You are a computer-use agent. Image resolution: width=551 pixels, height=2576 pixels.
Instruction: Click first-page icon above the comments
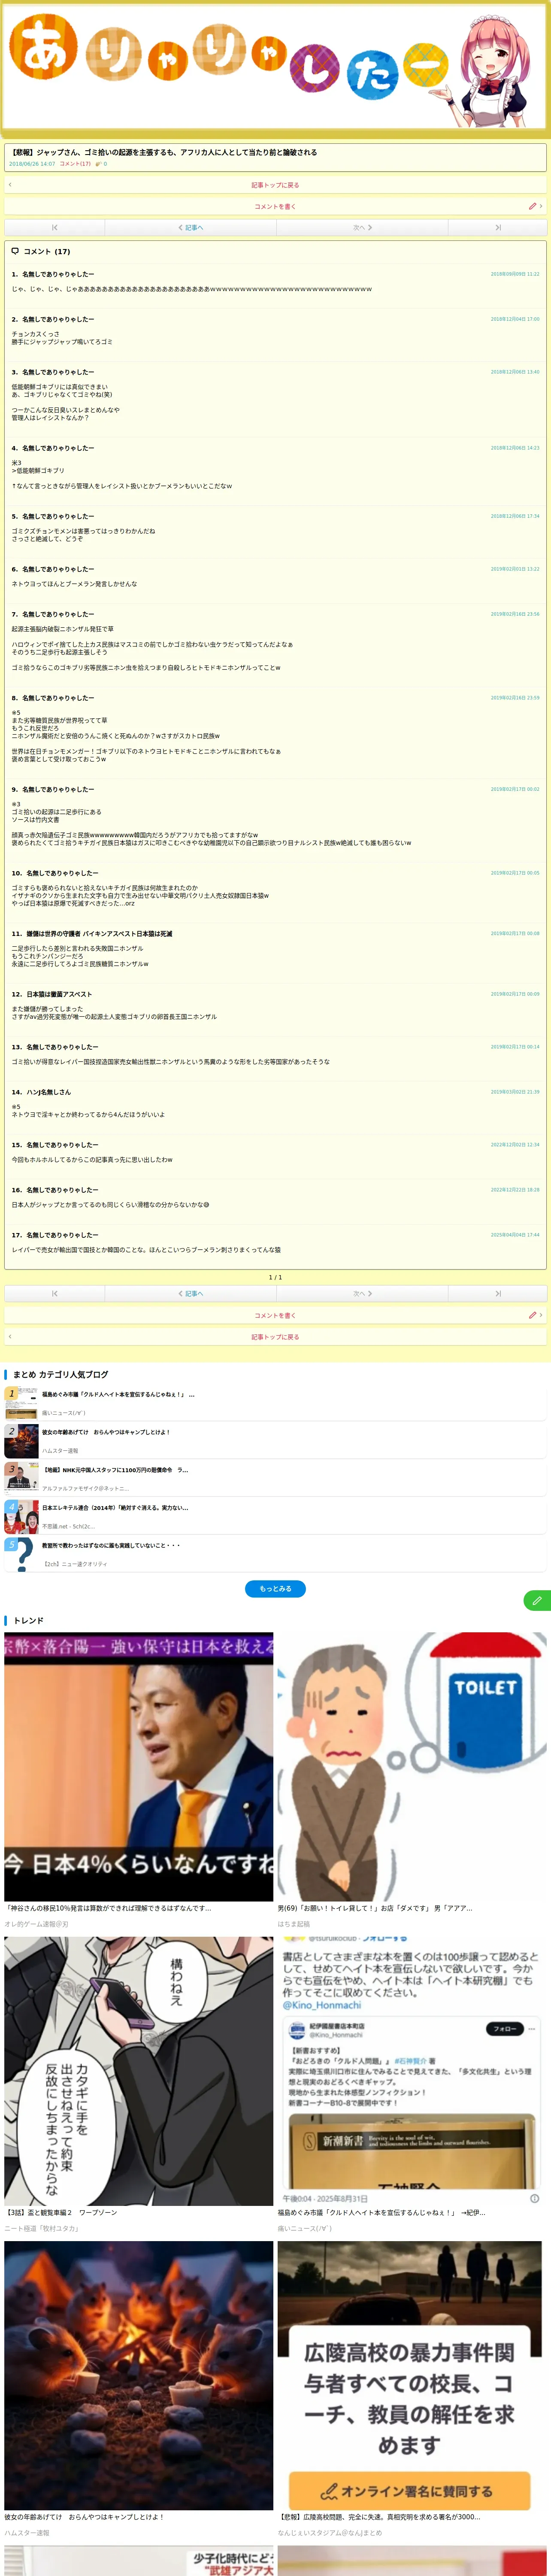(54, 228)
